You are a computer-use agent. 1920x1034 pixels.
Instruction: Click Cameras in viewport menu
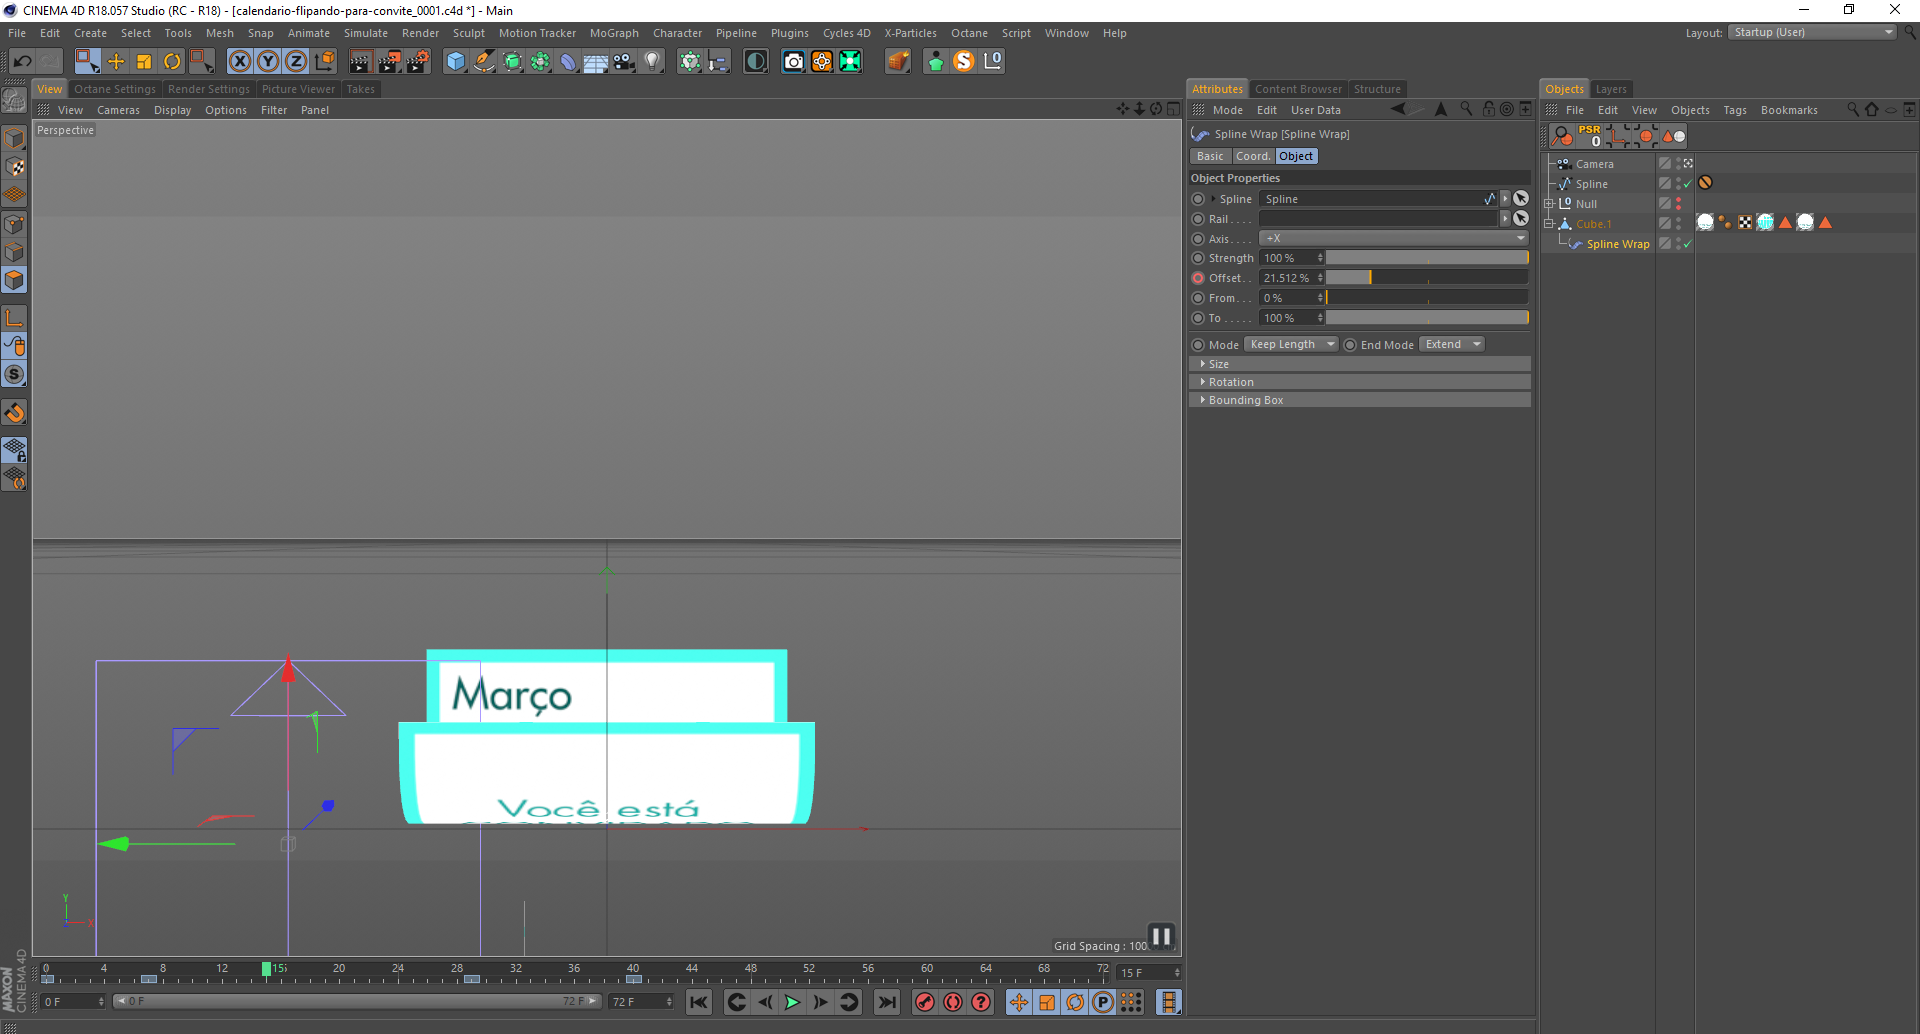118,110
